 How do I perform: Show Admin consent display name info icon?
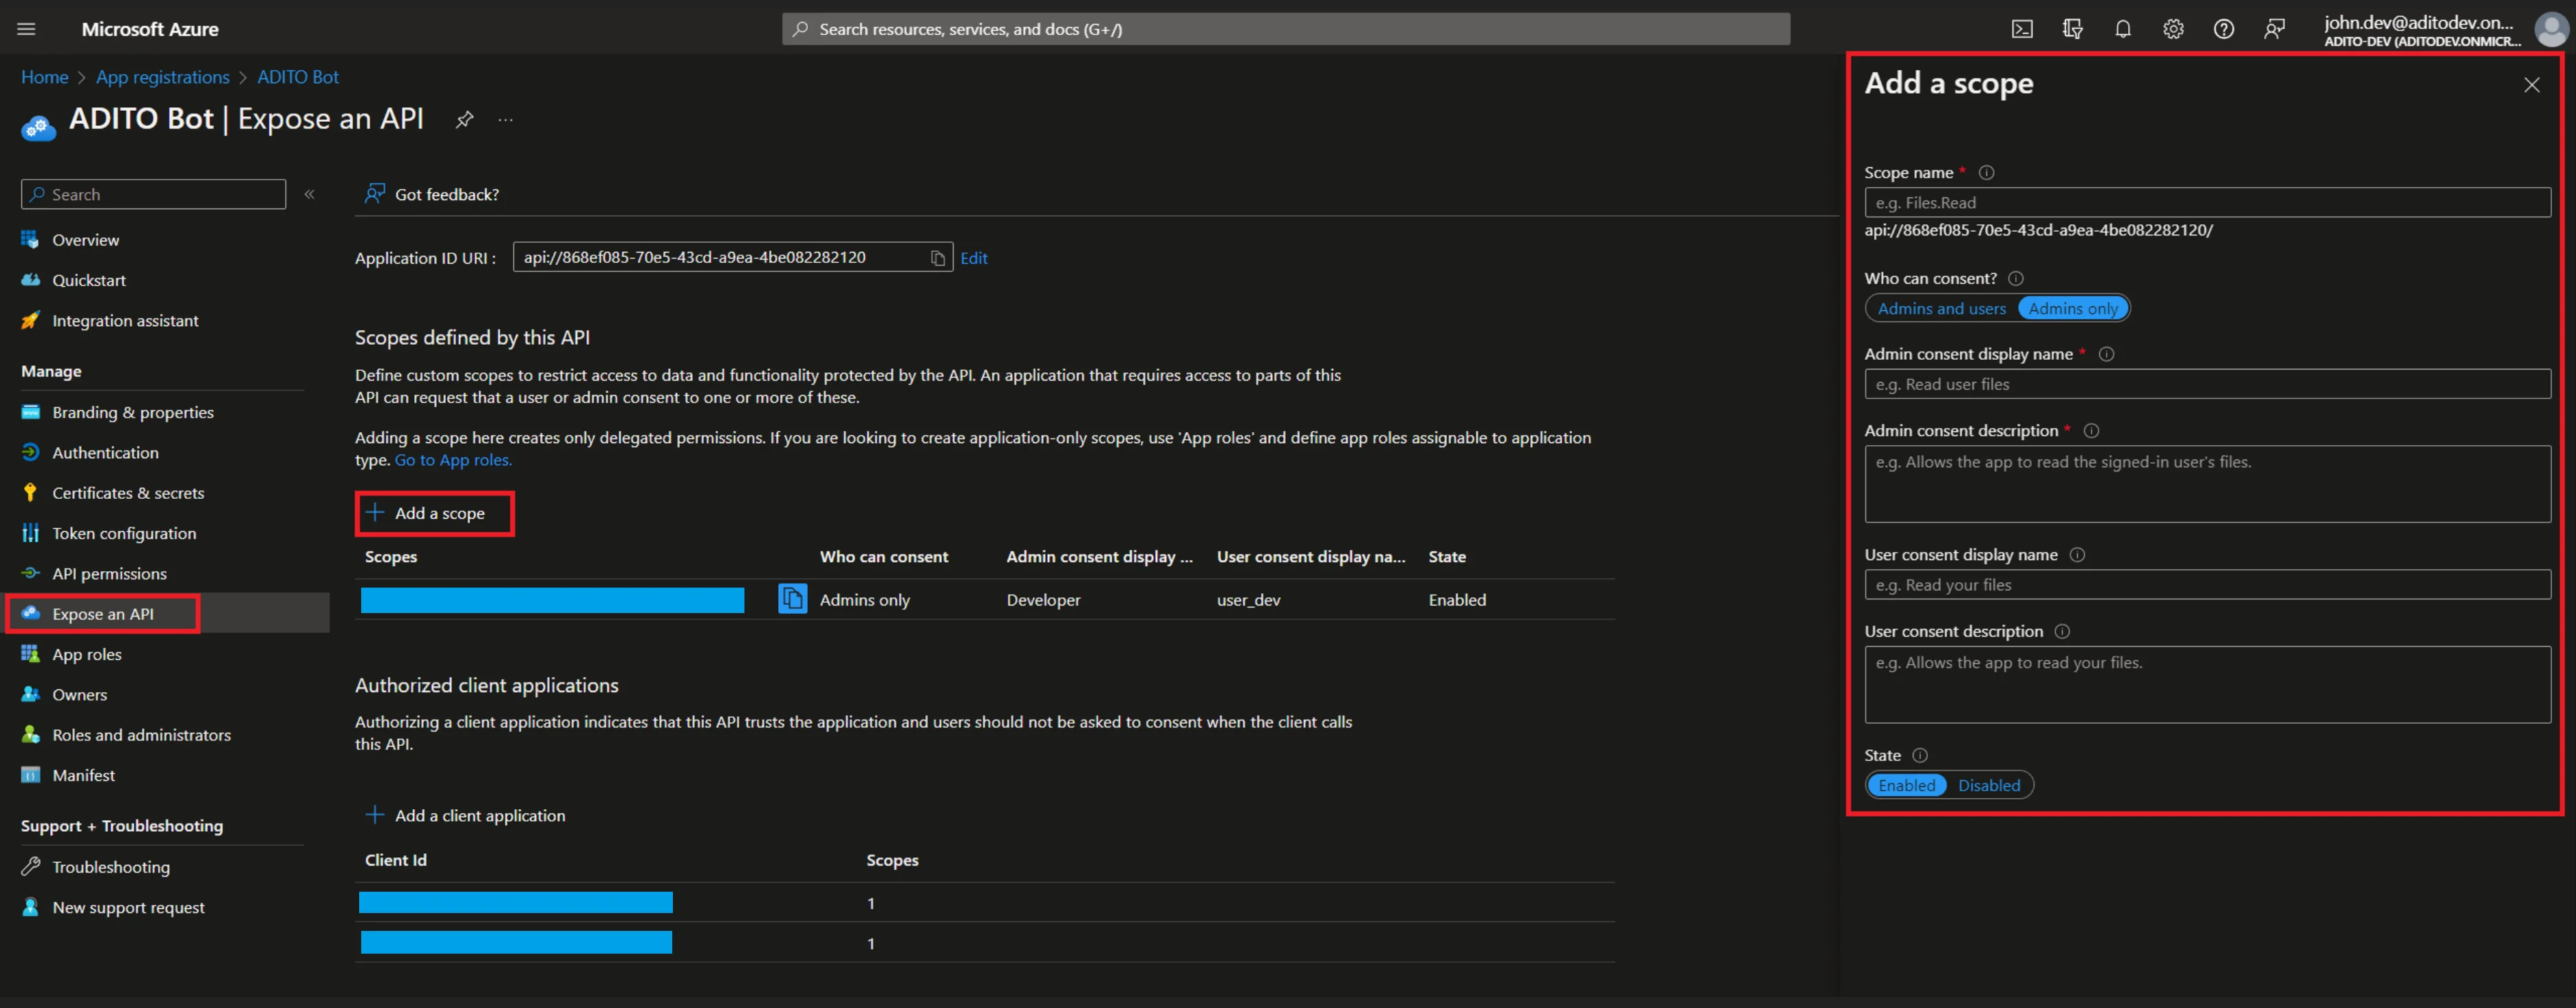tap(2106, 354)
